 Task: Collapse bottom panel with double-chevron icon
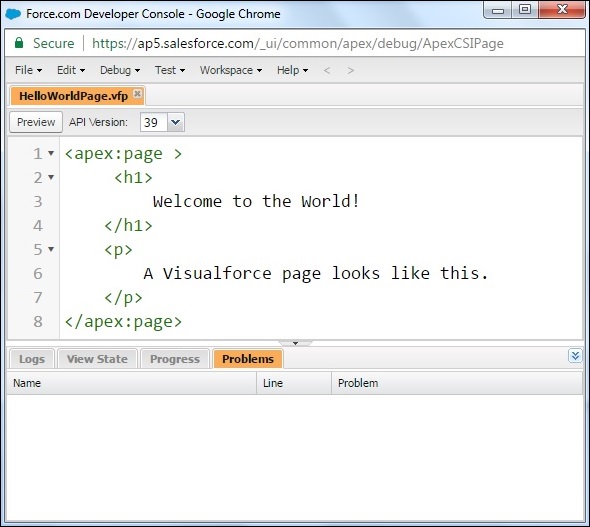[x=575, y=356]
